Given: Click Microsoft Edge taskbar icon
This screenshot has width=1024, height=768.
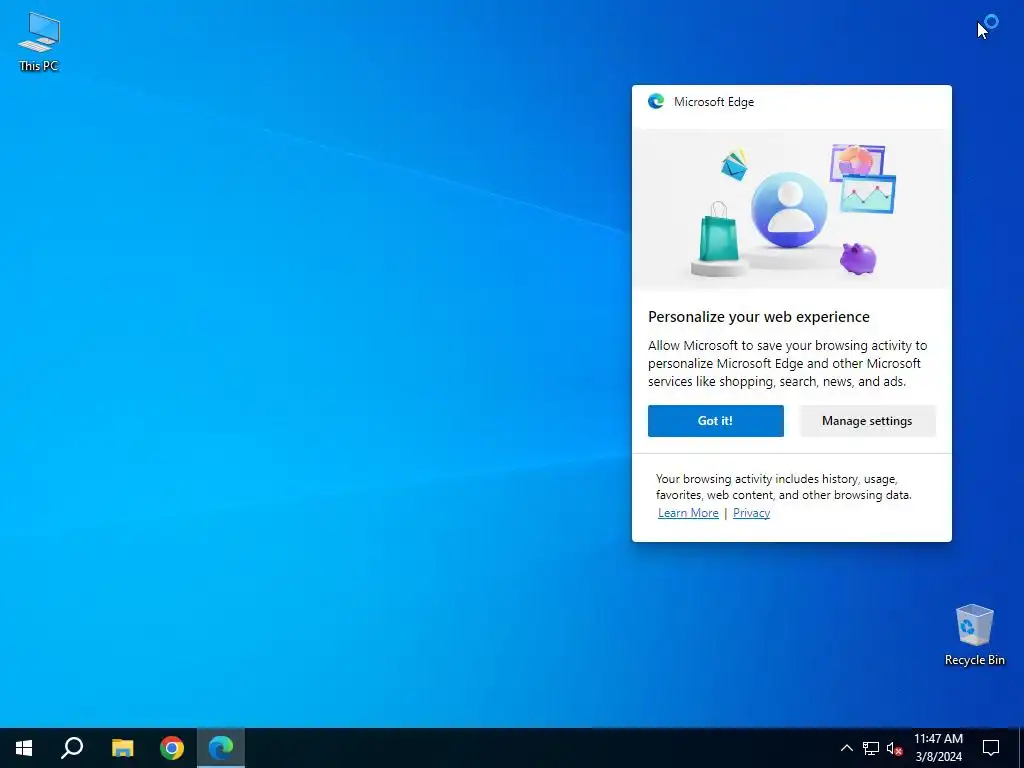Looking at the screenshot, I should click(x=221, y=748).
